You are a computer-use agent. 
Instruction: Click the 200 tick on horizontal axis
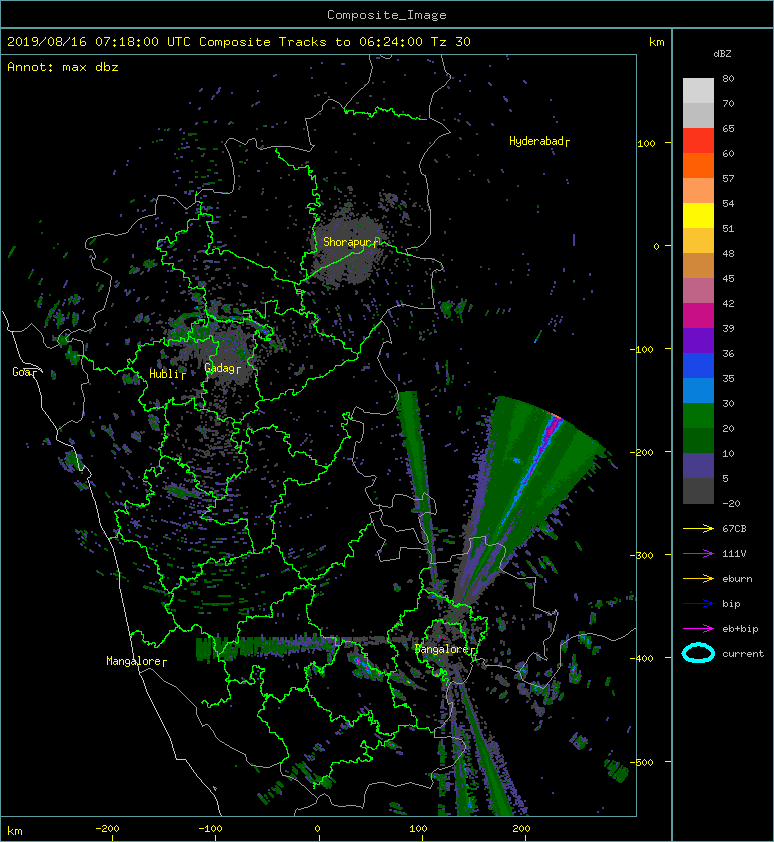point(521,829)
